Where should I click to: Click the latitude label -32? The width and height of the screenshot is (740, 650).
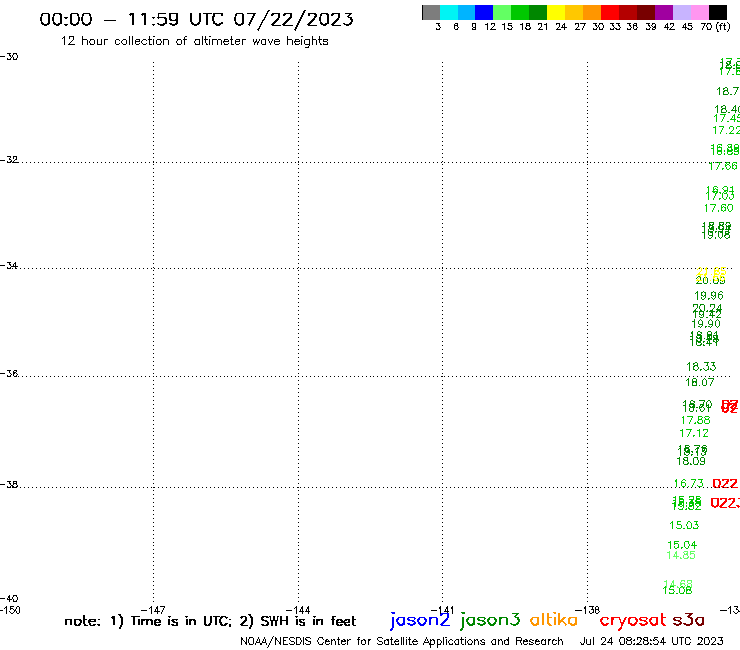(9, 160)
